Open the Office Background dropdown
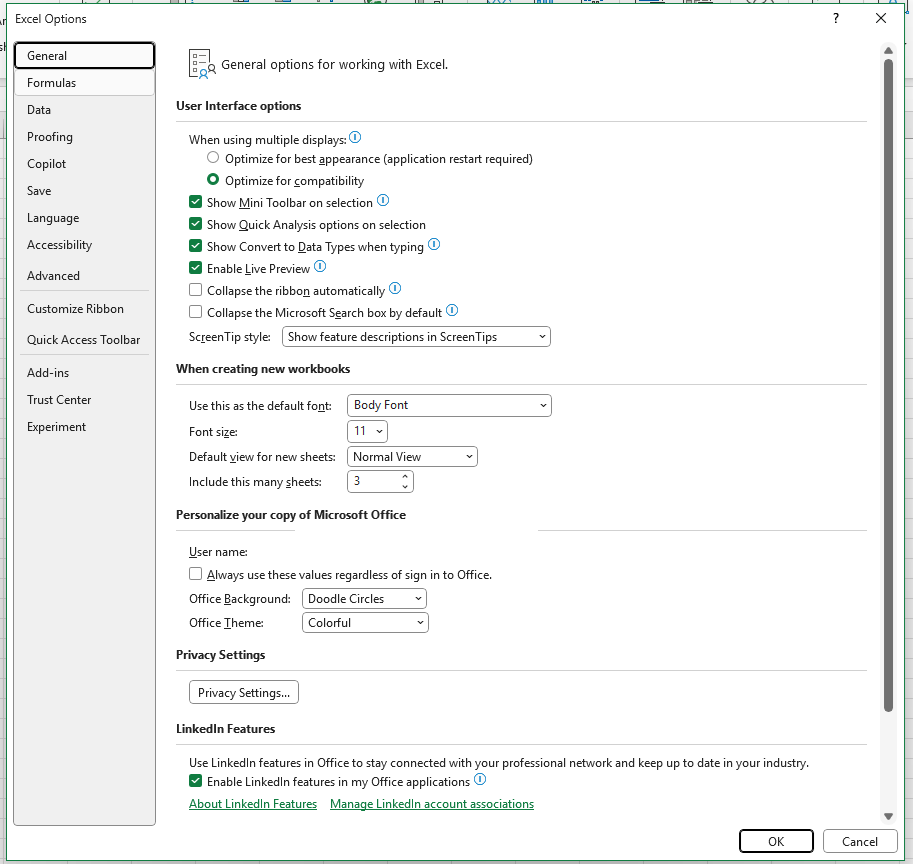 tap(416, 597)
